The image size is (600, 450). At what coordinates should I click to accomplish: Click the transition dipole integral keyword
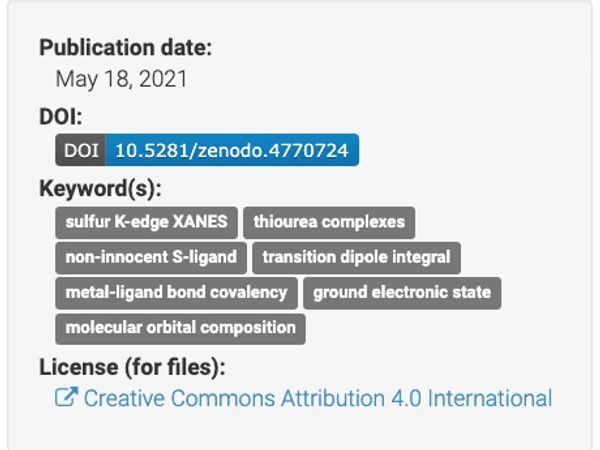356,258
